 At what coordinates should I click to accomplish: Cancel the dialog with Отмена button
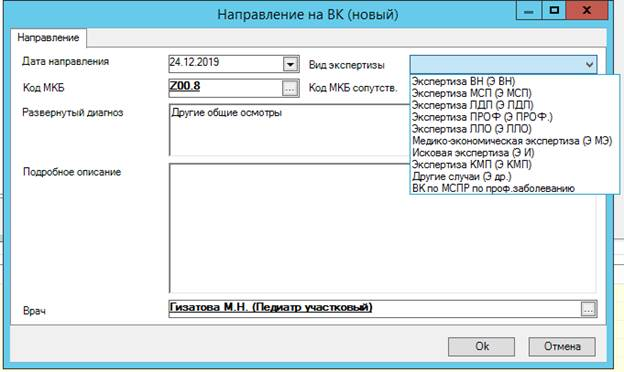click(x=562, y=347)
